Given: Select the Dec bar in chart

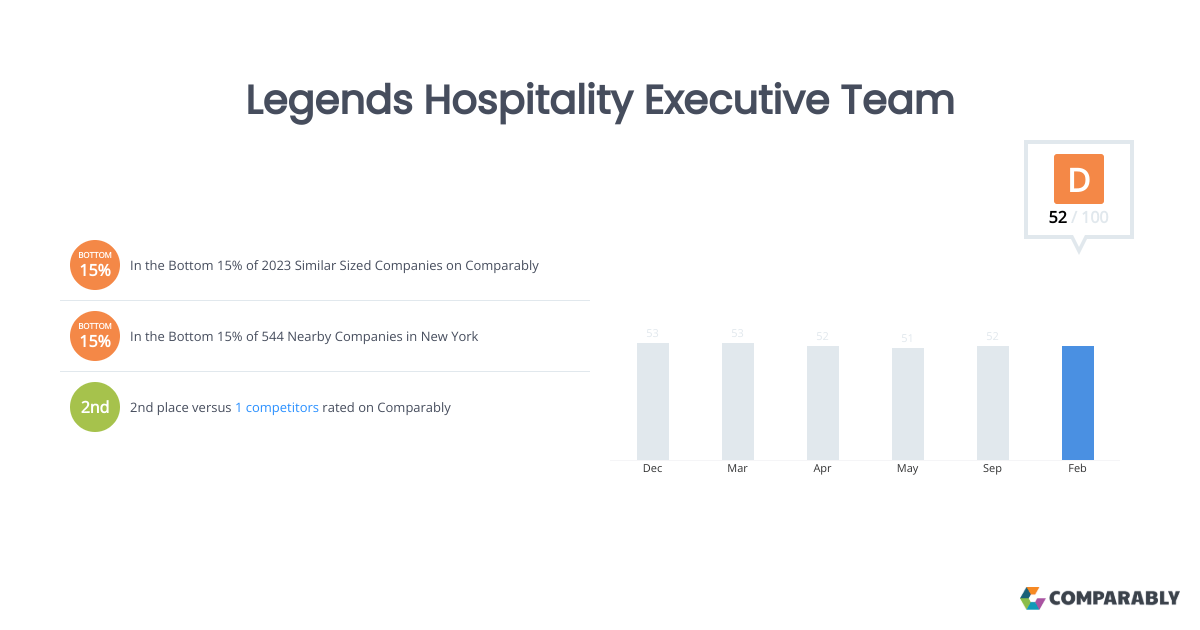Looking at the screenshot, I should click(653, 401).
